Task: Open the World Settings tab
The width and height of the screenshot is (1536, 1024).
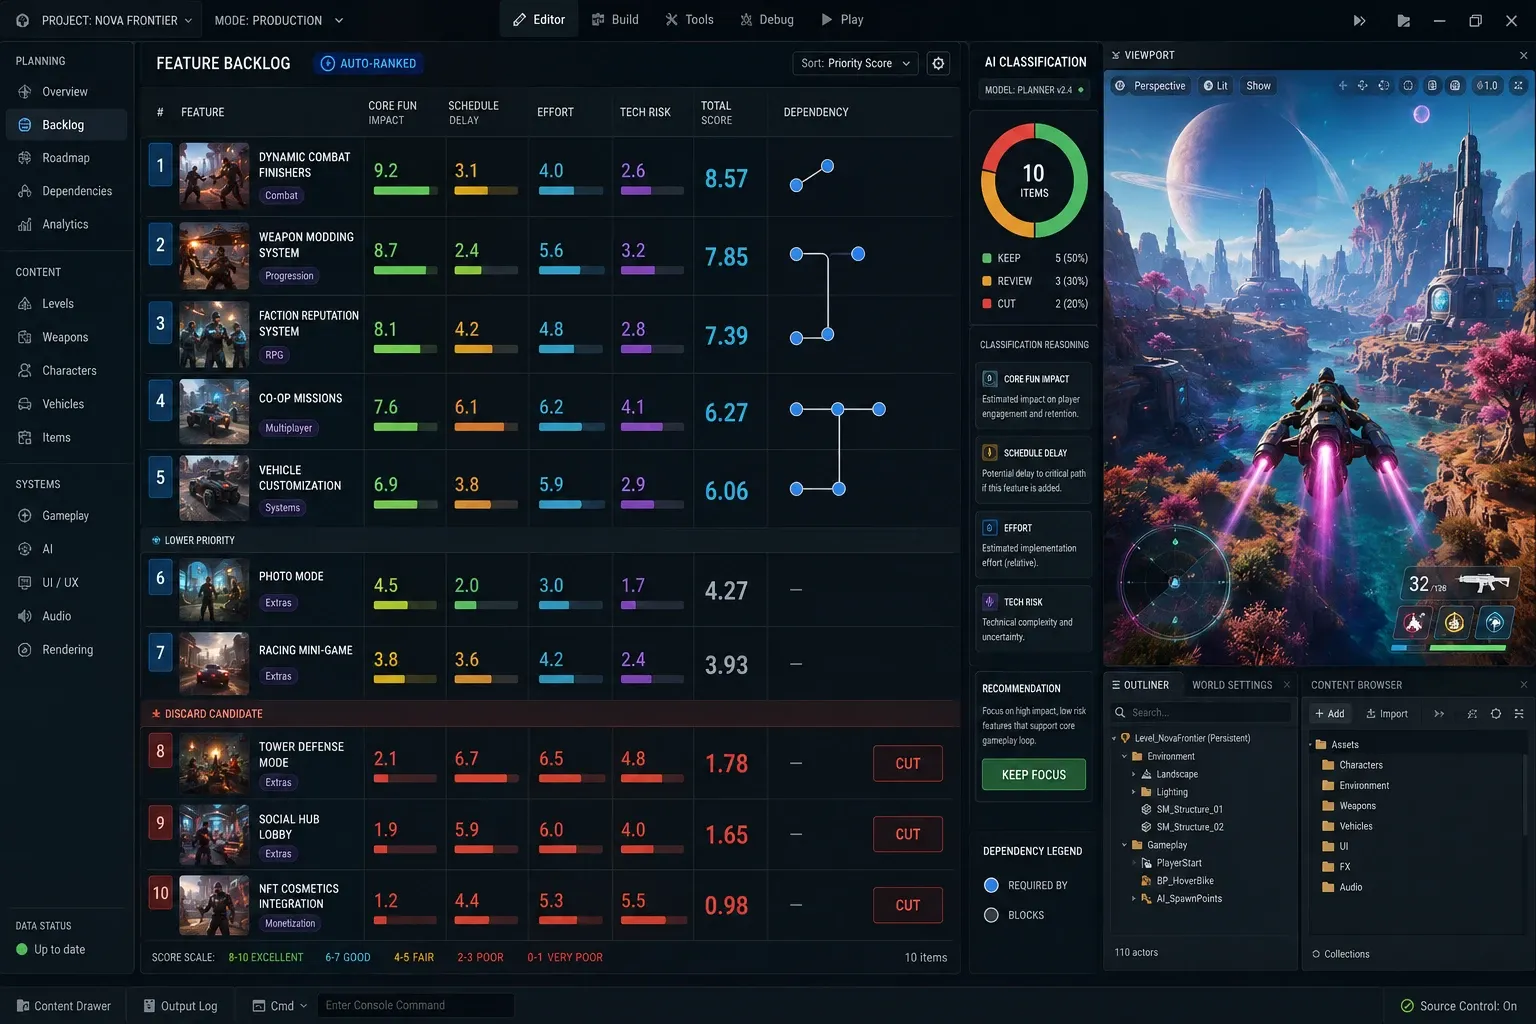Action: click(x=1232, y=685)
